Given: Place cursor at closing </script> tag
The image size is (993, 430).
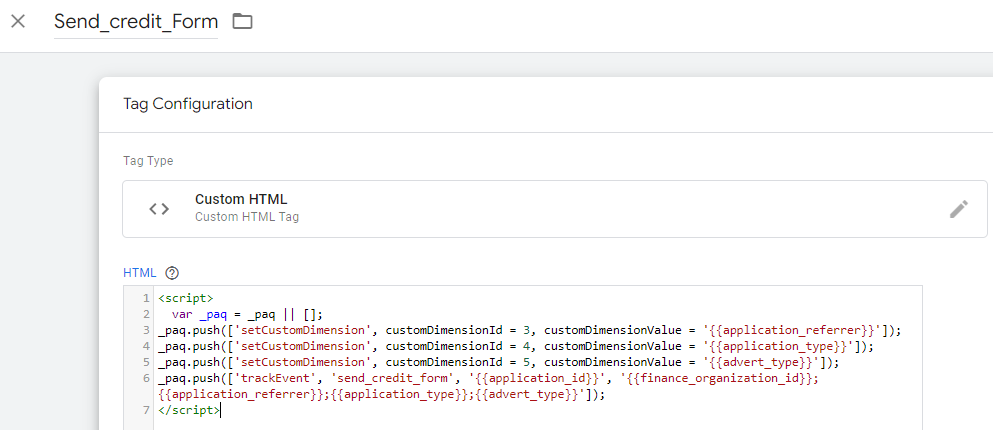Looking at the screenshot, I should (x=189, y=410).
